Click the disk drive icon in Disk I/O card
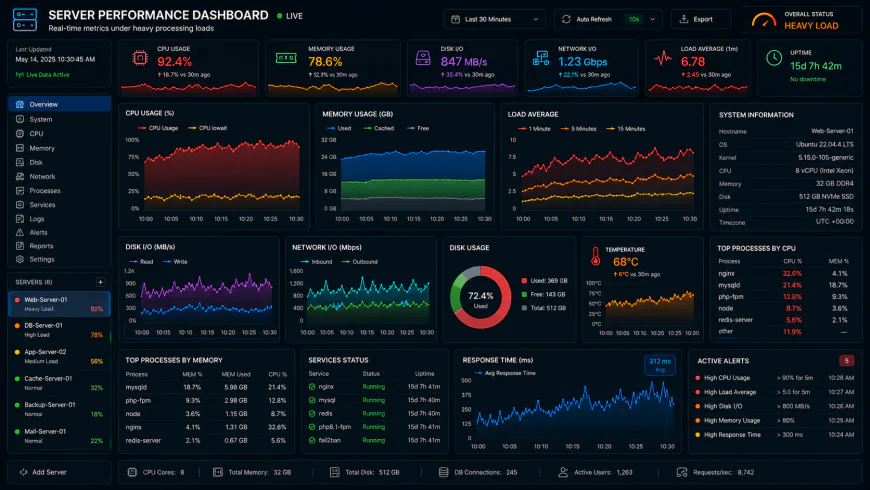Image resolution: width=870 pixels, height=490 pixels. (x=423, y=58)
